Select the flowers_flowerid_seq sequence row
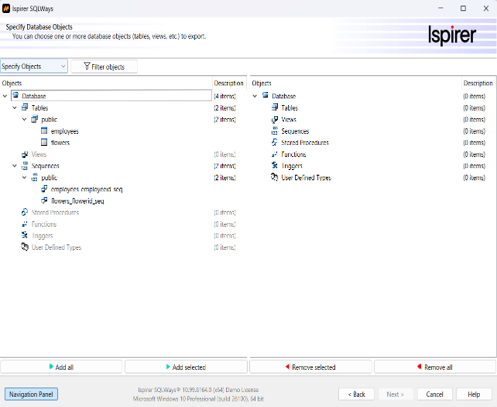 (77, 201)
